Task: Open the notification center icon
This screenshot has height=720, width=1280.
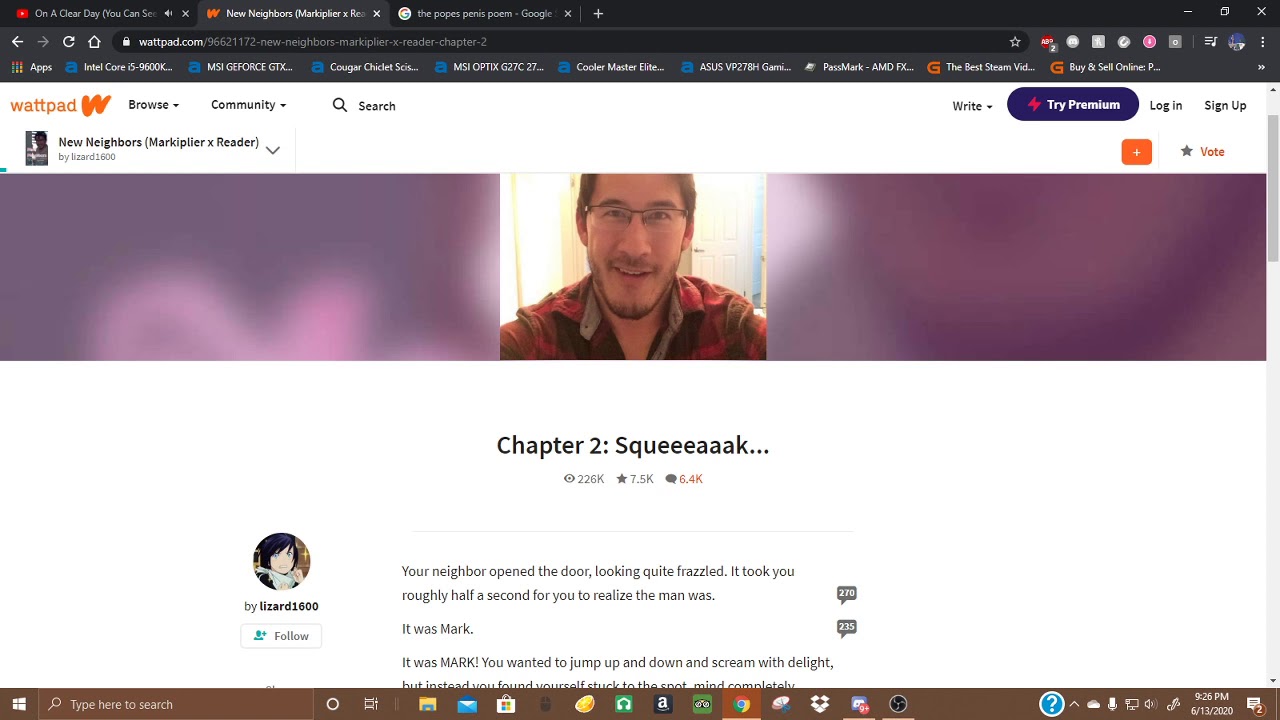Action: pos(1255,704)
